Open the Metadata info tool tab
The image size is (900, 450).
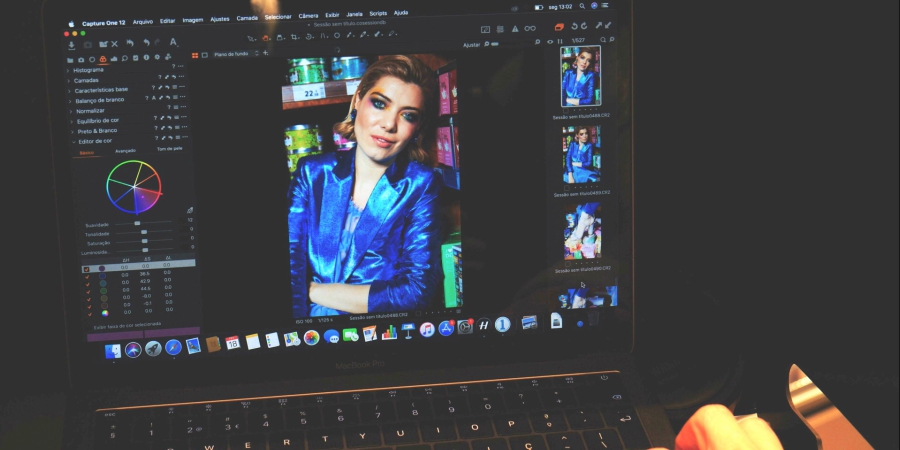[146, 57]
